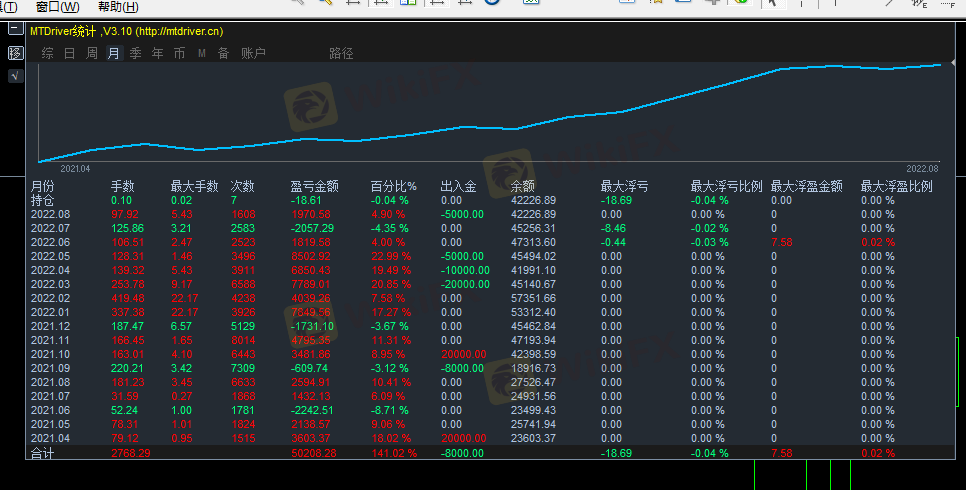
Task: Select the 月 monthly statistics tab
Action: (113, 53)
